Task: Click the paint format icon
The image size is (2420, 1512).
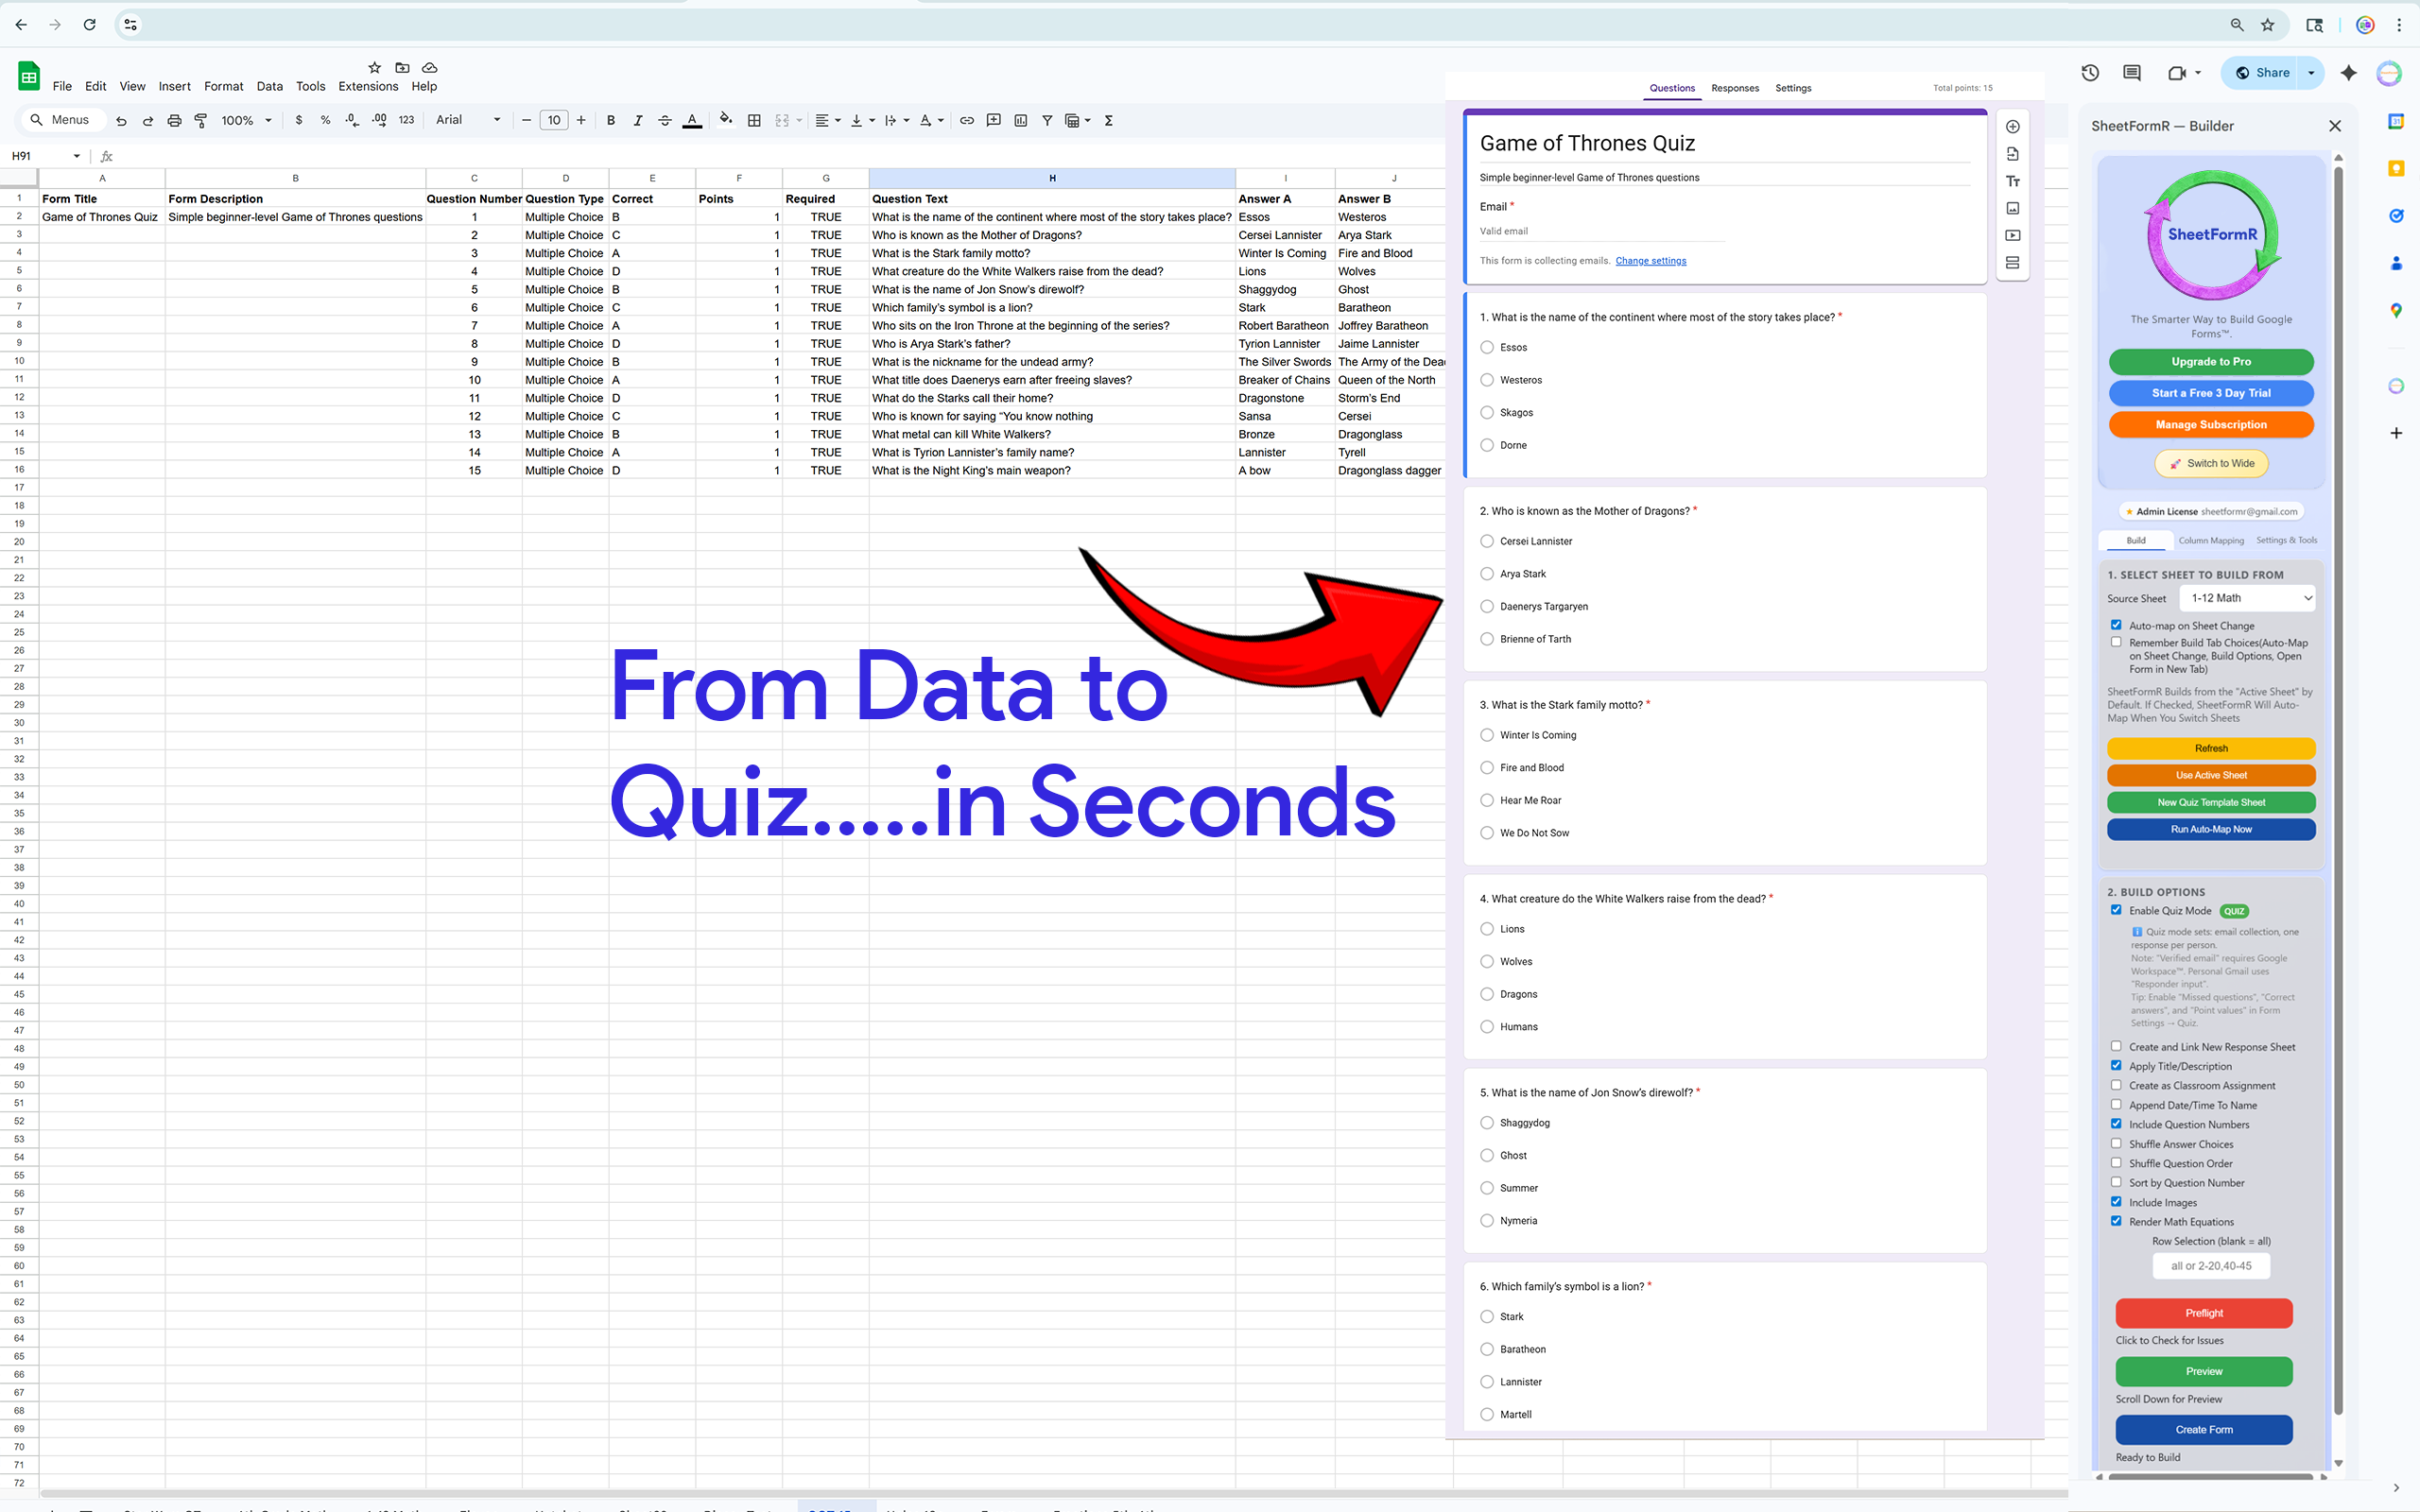Action: pos(201,120)
